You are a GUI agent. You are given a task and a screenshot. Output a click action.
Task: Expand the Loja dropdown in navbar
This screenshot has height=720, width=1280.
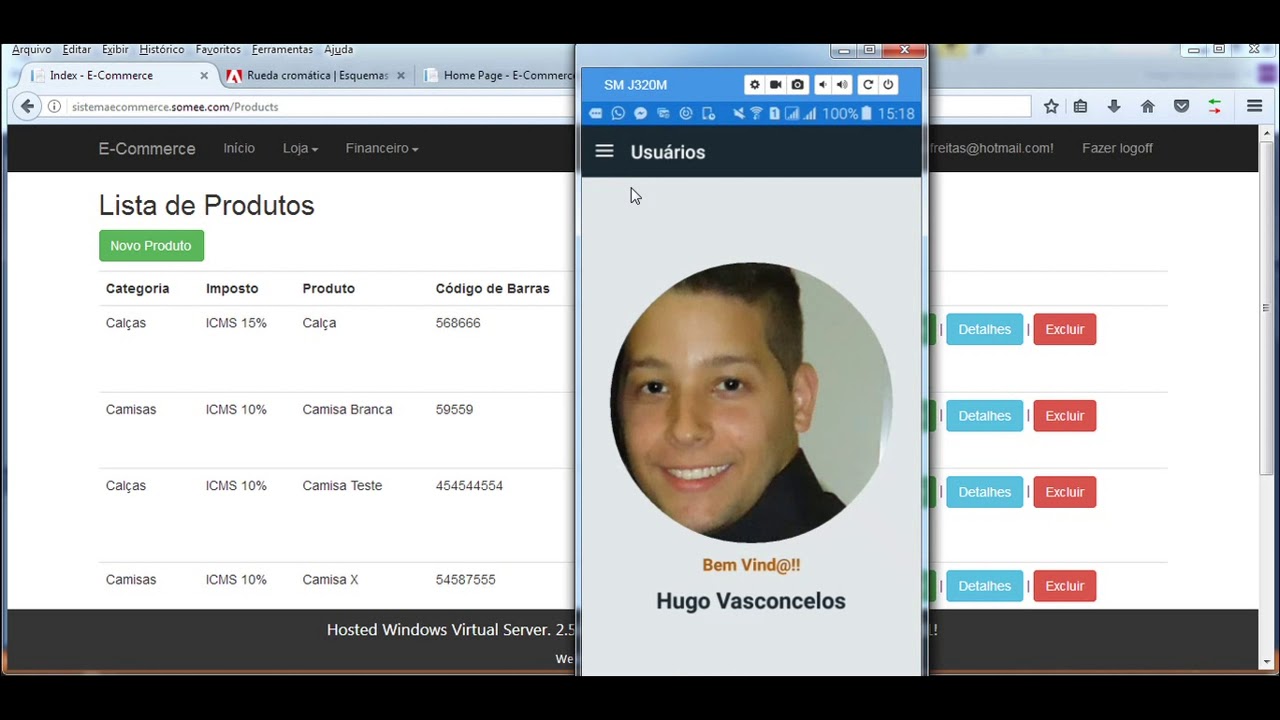(x=300, y=148)
